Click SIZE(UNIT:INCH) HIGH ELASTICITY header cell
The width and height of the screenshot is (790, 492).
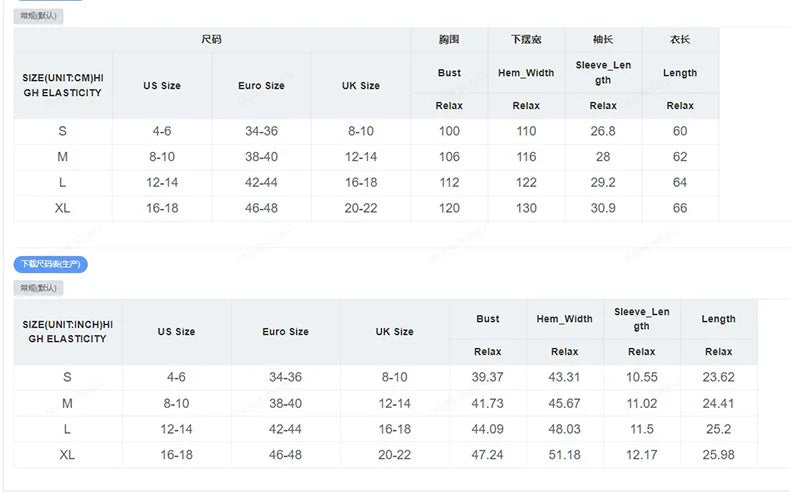pos(67,332)
